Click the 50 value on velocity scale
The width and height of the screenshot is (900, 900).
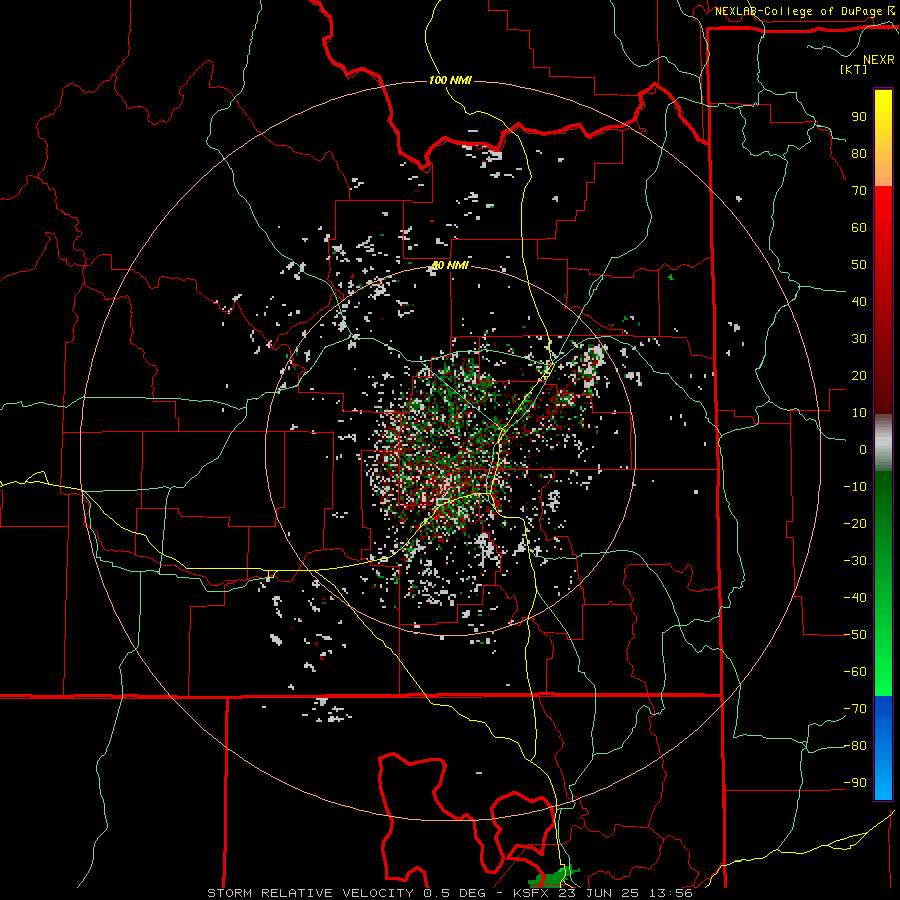coord(859,265)
